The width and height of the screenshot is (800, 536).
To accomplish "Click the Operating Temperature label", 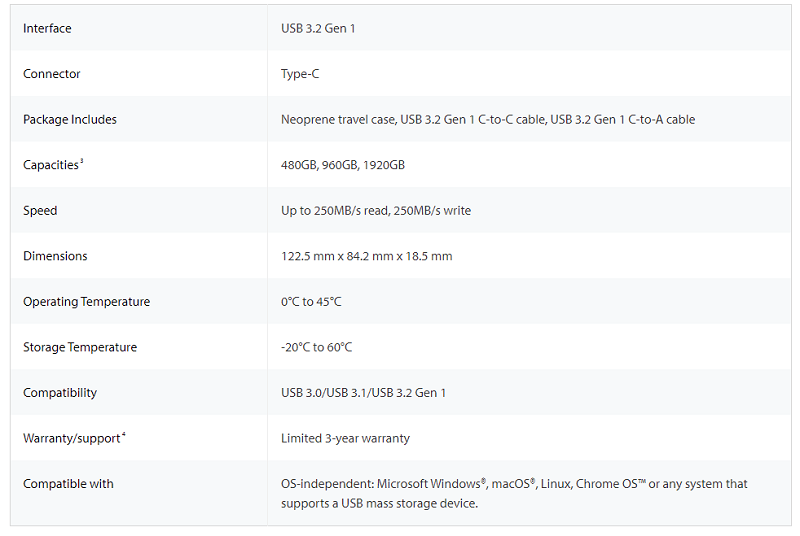I will click(86, 301).
